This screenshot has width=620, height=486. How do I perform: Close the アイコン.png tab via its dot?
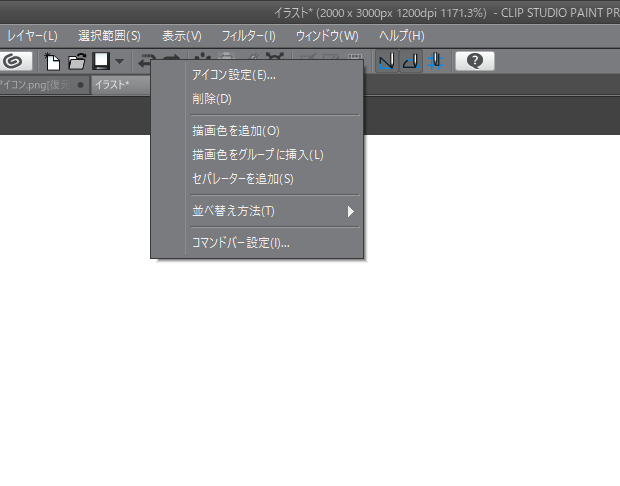click(81, 85)
